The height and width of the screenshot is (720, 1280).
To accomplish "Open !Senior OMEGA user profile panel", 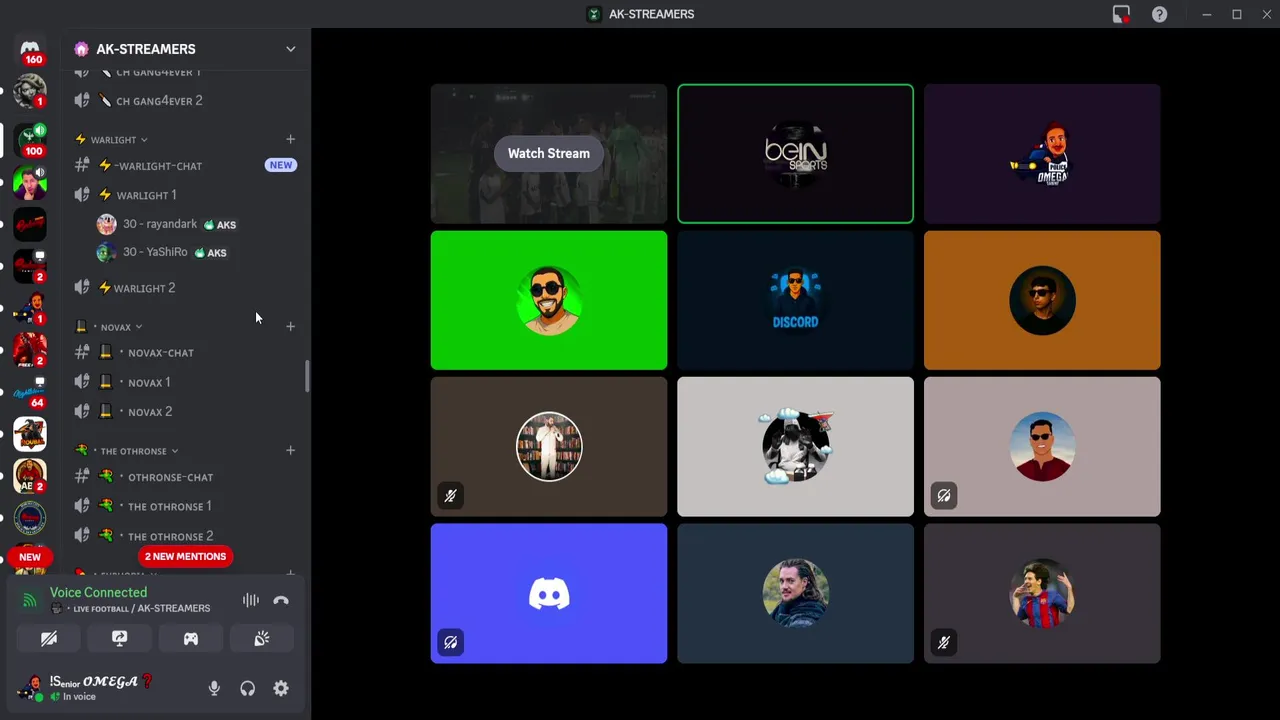I will [104, 688].
